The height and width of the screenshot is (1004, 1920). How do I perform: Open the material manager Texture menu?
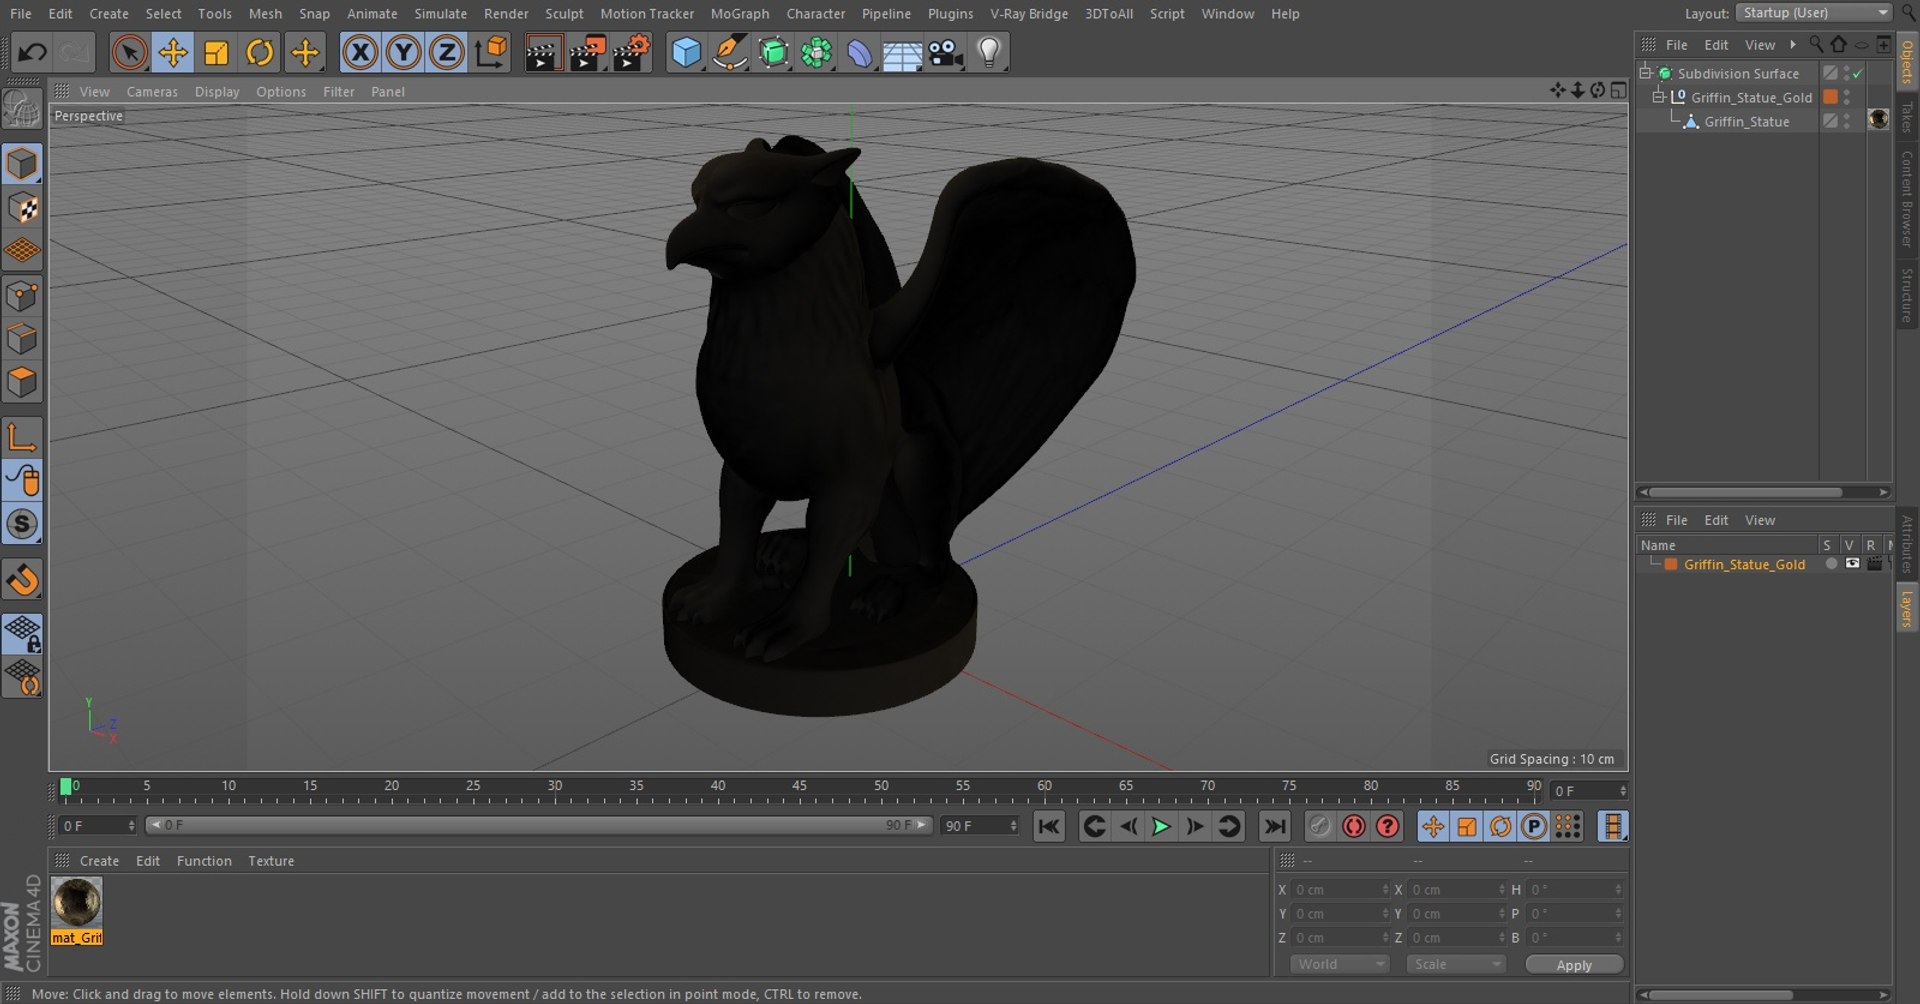(x=271, y=861)
